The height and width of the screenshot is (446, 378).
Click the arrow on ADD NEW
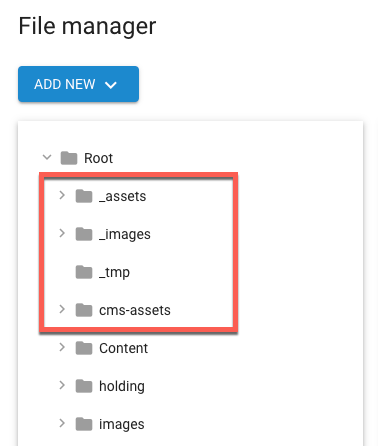tap(111, 85)
